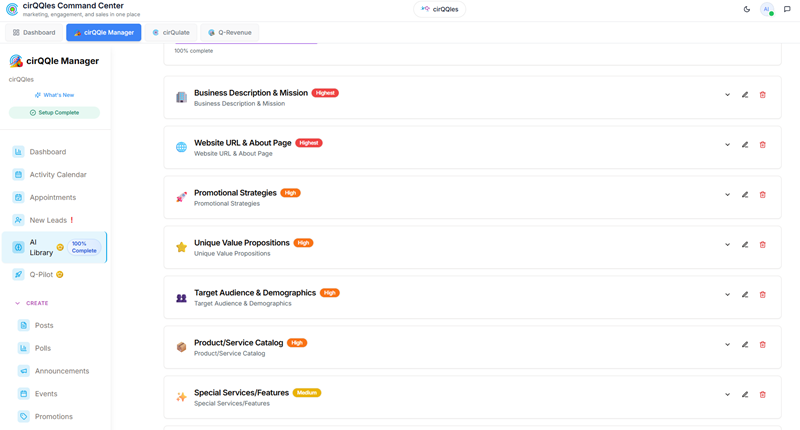800x430 pixels.
Task: Click the Setup Complete badge
Action: [x=54, y=113]
